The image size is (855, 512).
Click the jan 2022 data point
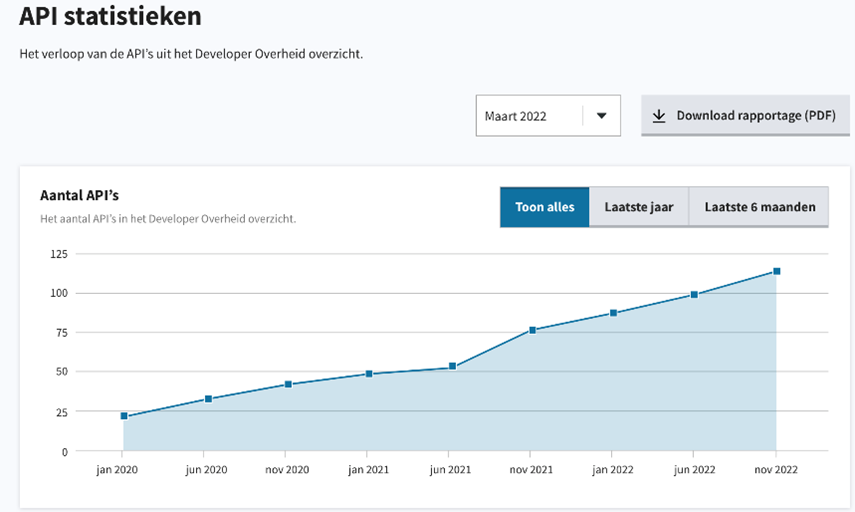pos(613,313)
